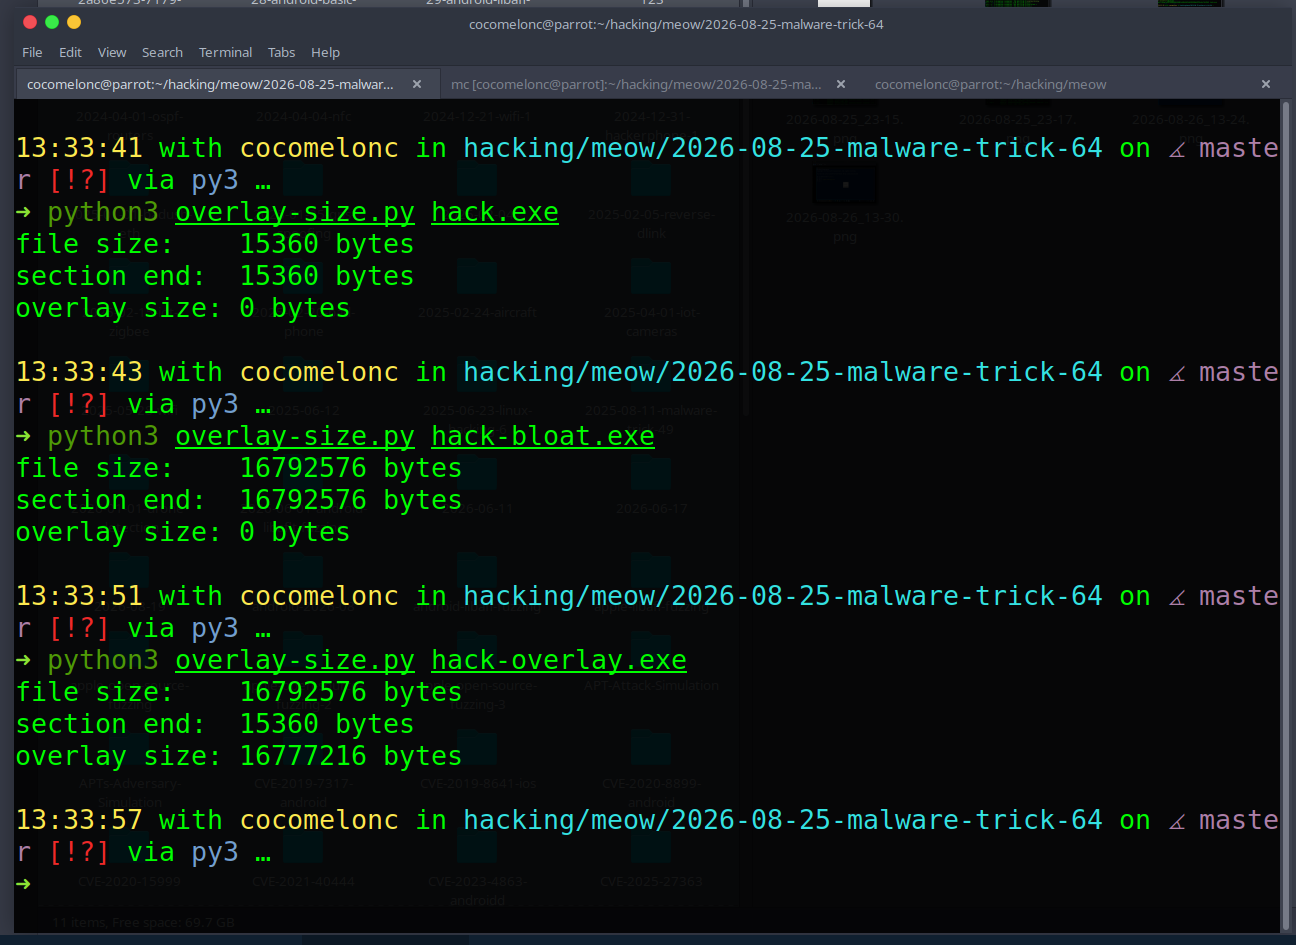Click 'section end: 15360 bytes' under hack.exe
Viewport: 1296px width, 945px height.
pos(215,276)
